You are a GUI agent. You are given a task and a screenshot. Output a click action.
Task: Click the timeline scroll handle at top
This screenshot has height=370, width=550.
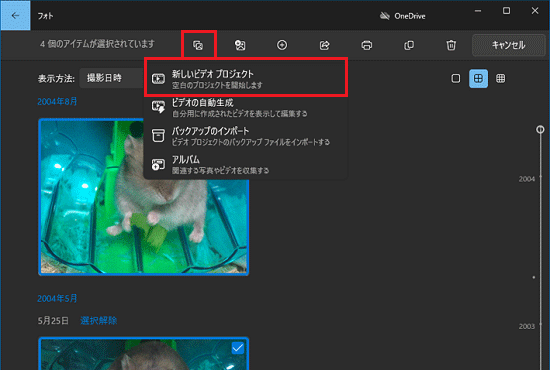[540, 129]
